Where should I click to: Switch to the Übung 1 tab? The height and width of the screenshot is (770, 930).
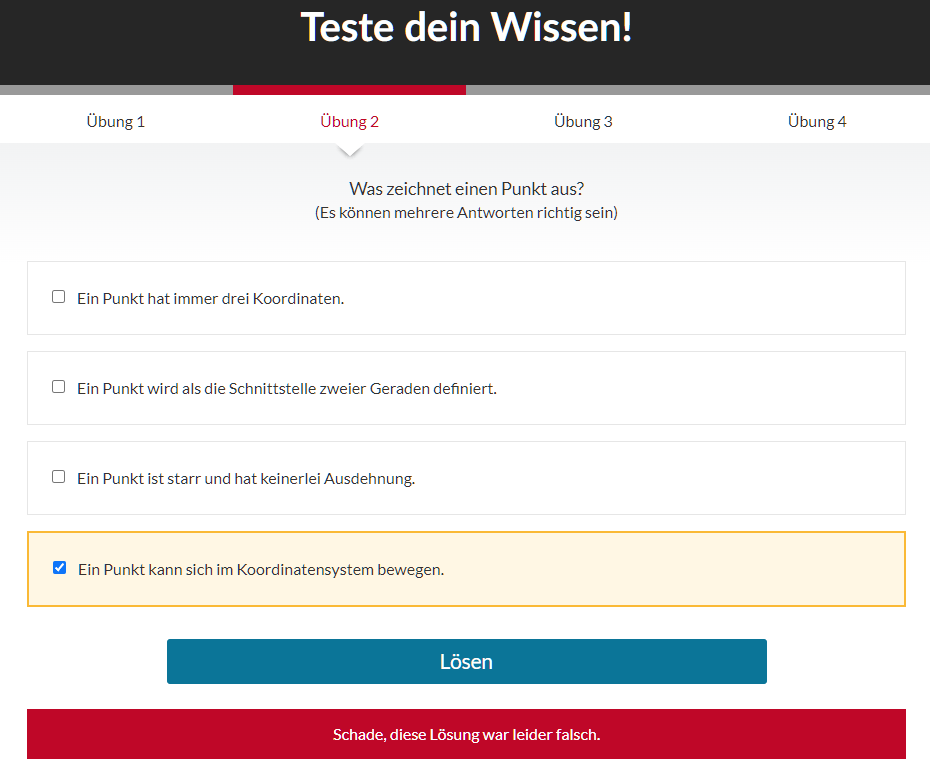pos(116,121)
